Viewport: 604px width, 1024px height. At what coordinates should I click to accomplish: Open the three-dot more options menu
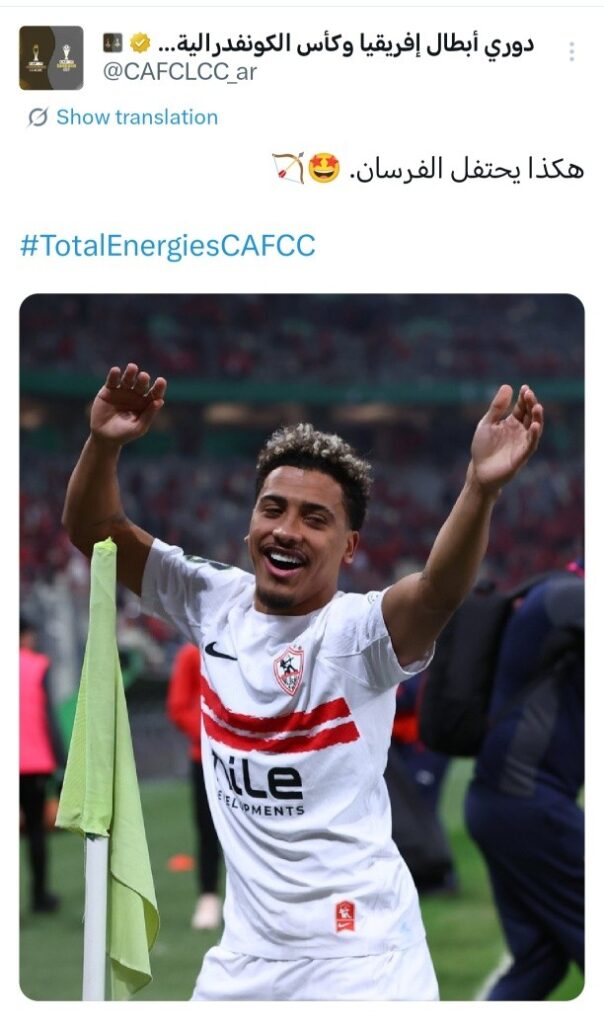(571, 52)
